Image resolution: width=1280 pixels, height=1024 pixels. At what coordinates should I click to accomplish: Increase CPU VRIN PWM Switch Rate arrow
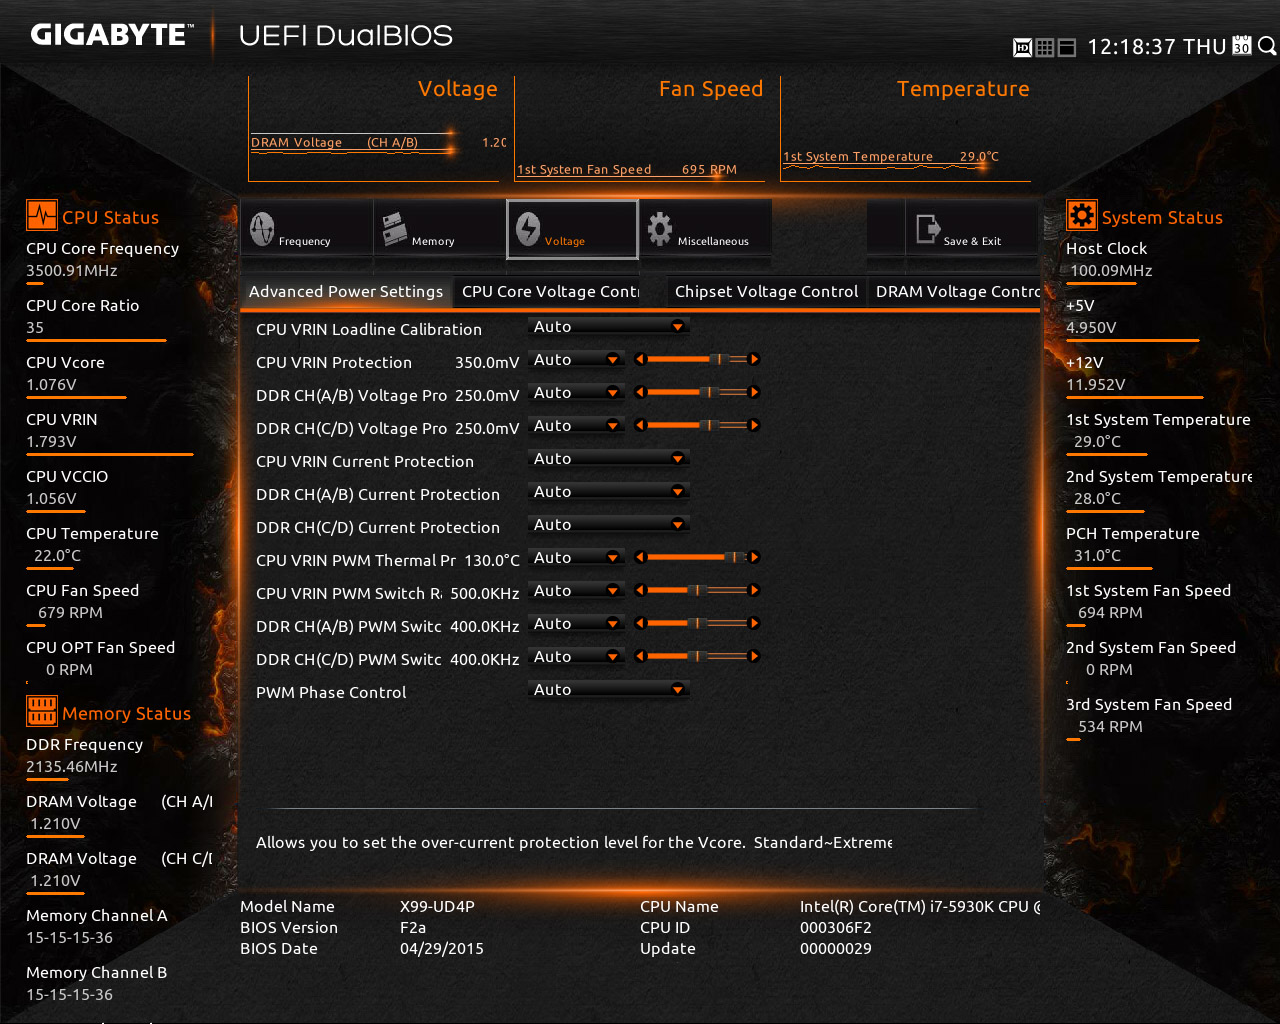pos(754,590)
